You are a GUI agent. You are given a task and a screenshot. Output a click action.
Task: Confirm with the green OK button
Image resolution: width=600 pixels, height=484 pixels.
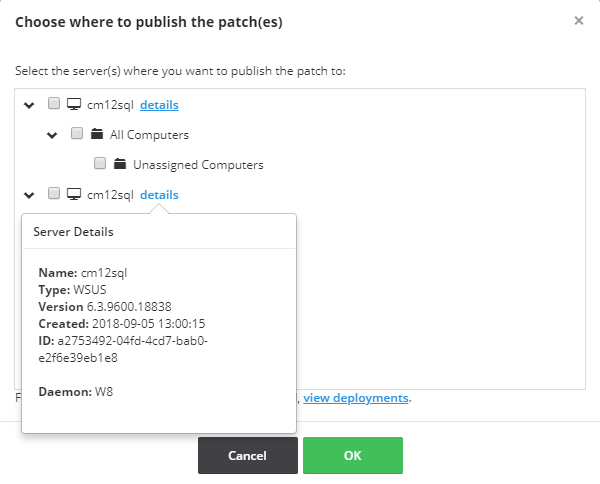click(x=352, y=455)
